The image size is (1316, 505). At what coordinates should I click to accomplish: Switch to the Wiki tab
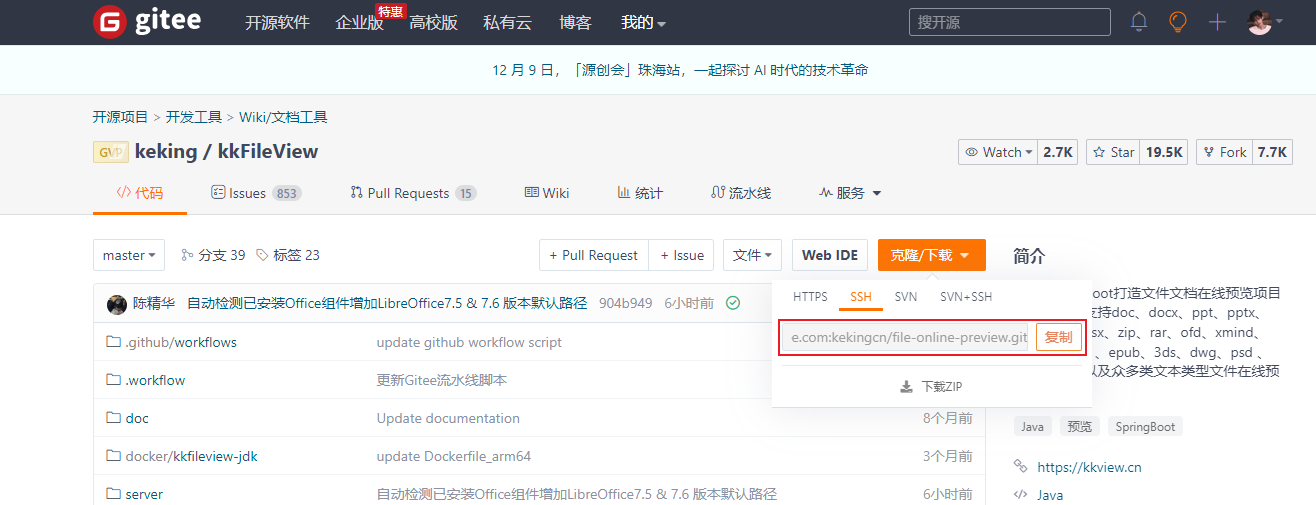pyautogui.click(x=547, y=193)
